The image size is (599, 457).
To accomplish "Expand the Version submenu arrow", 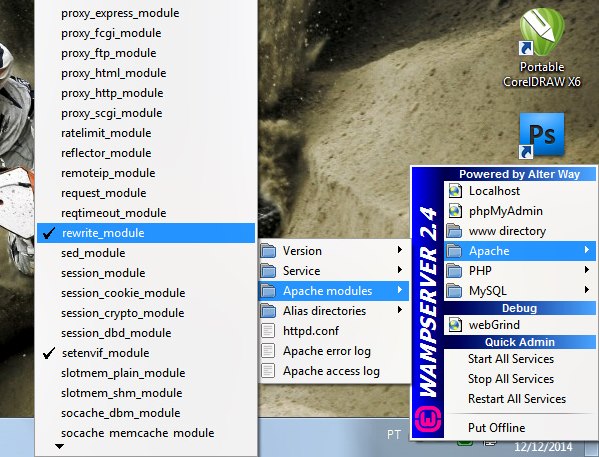I will coord(400,250).
